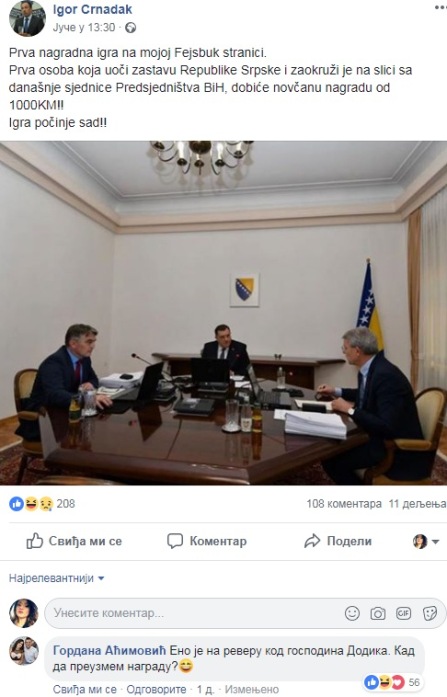Screen dimensions: 447x697
Task: Attach a photo using the camera icon
Action: (378, 614)
